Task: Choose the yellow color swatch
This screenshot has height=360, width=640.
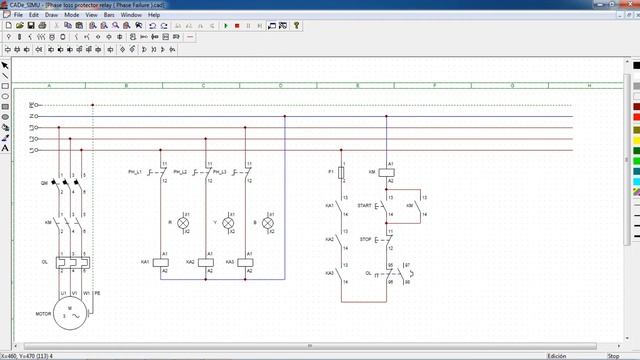Action: coord(636,140)
